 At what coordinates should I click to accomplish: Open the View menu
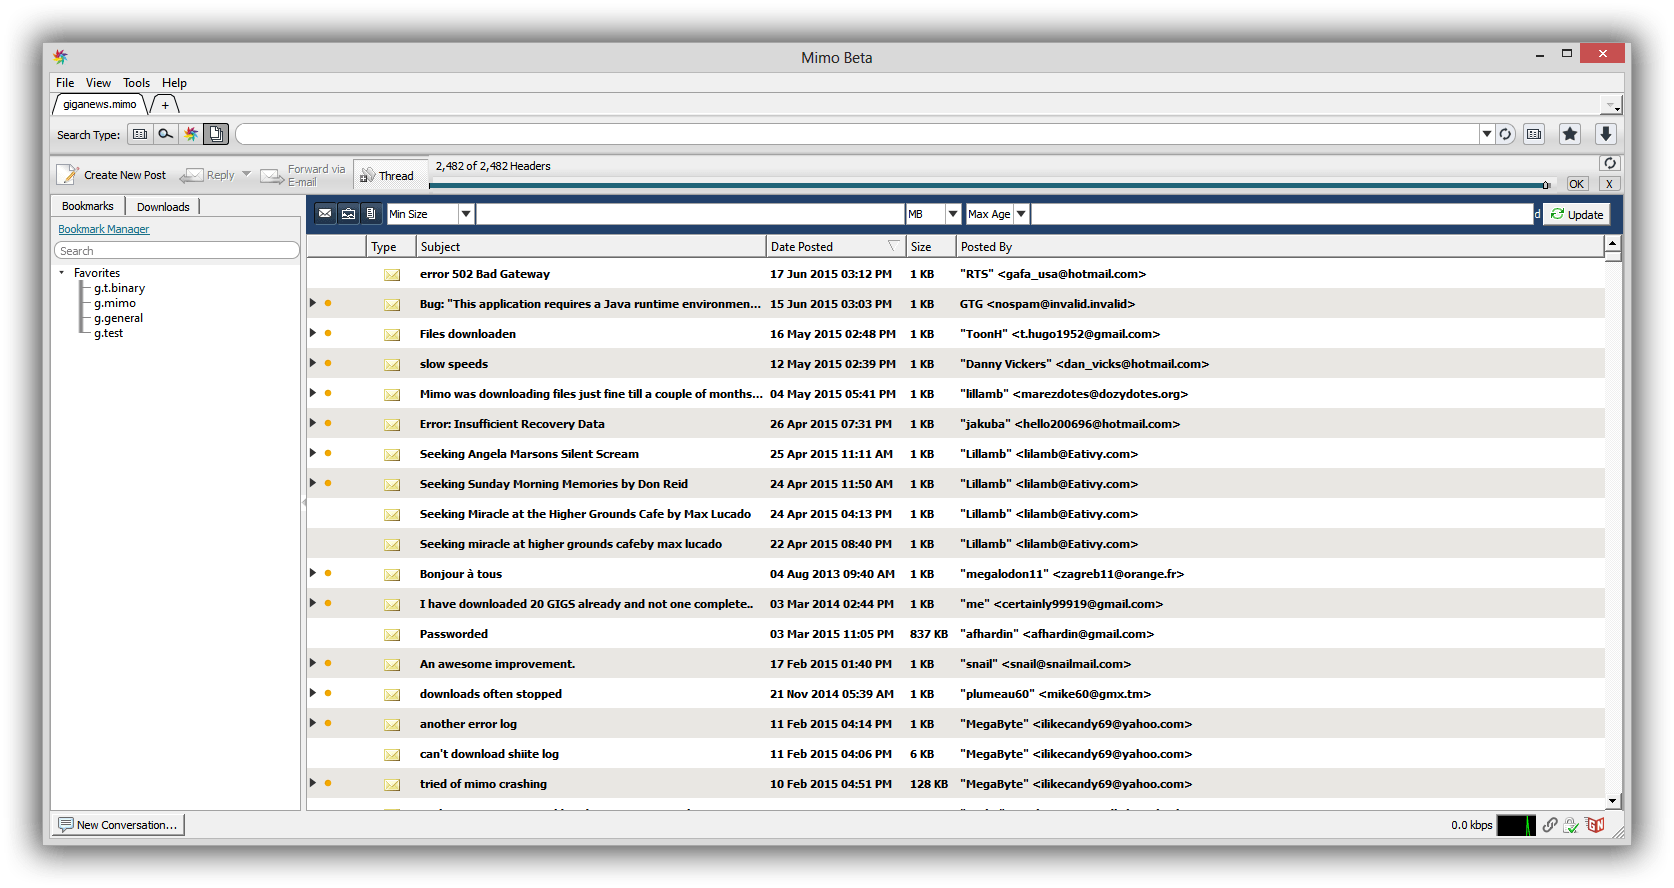pyautogui.click(x=98, y=83)
